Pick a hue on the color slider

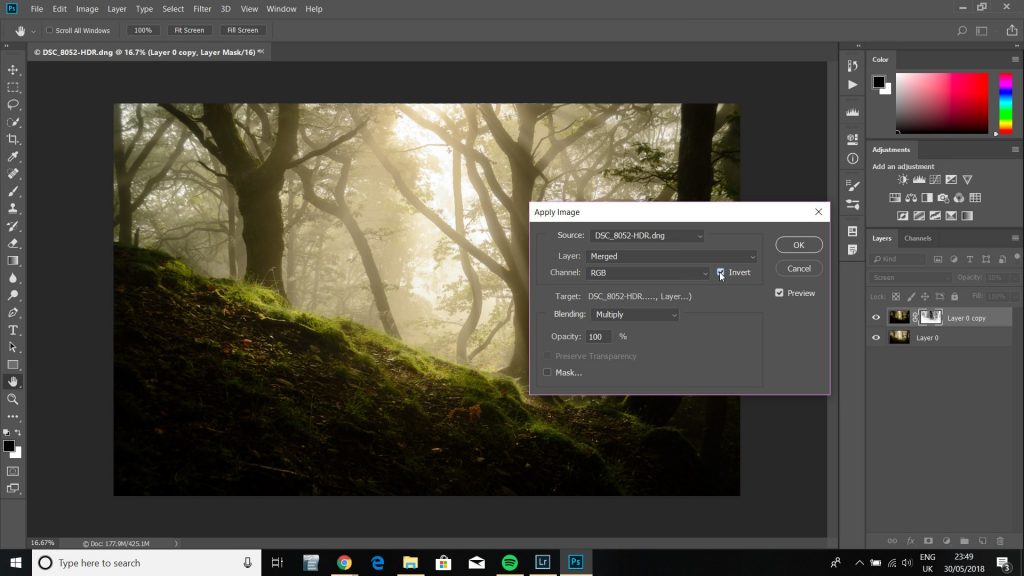coord(1006,103)
